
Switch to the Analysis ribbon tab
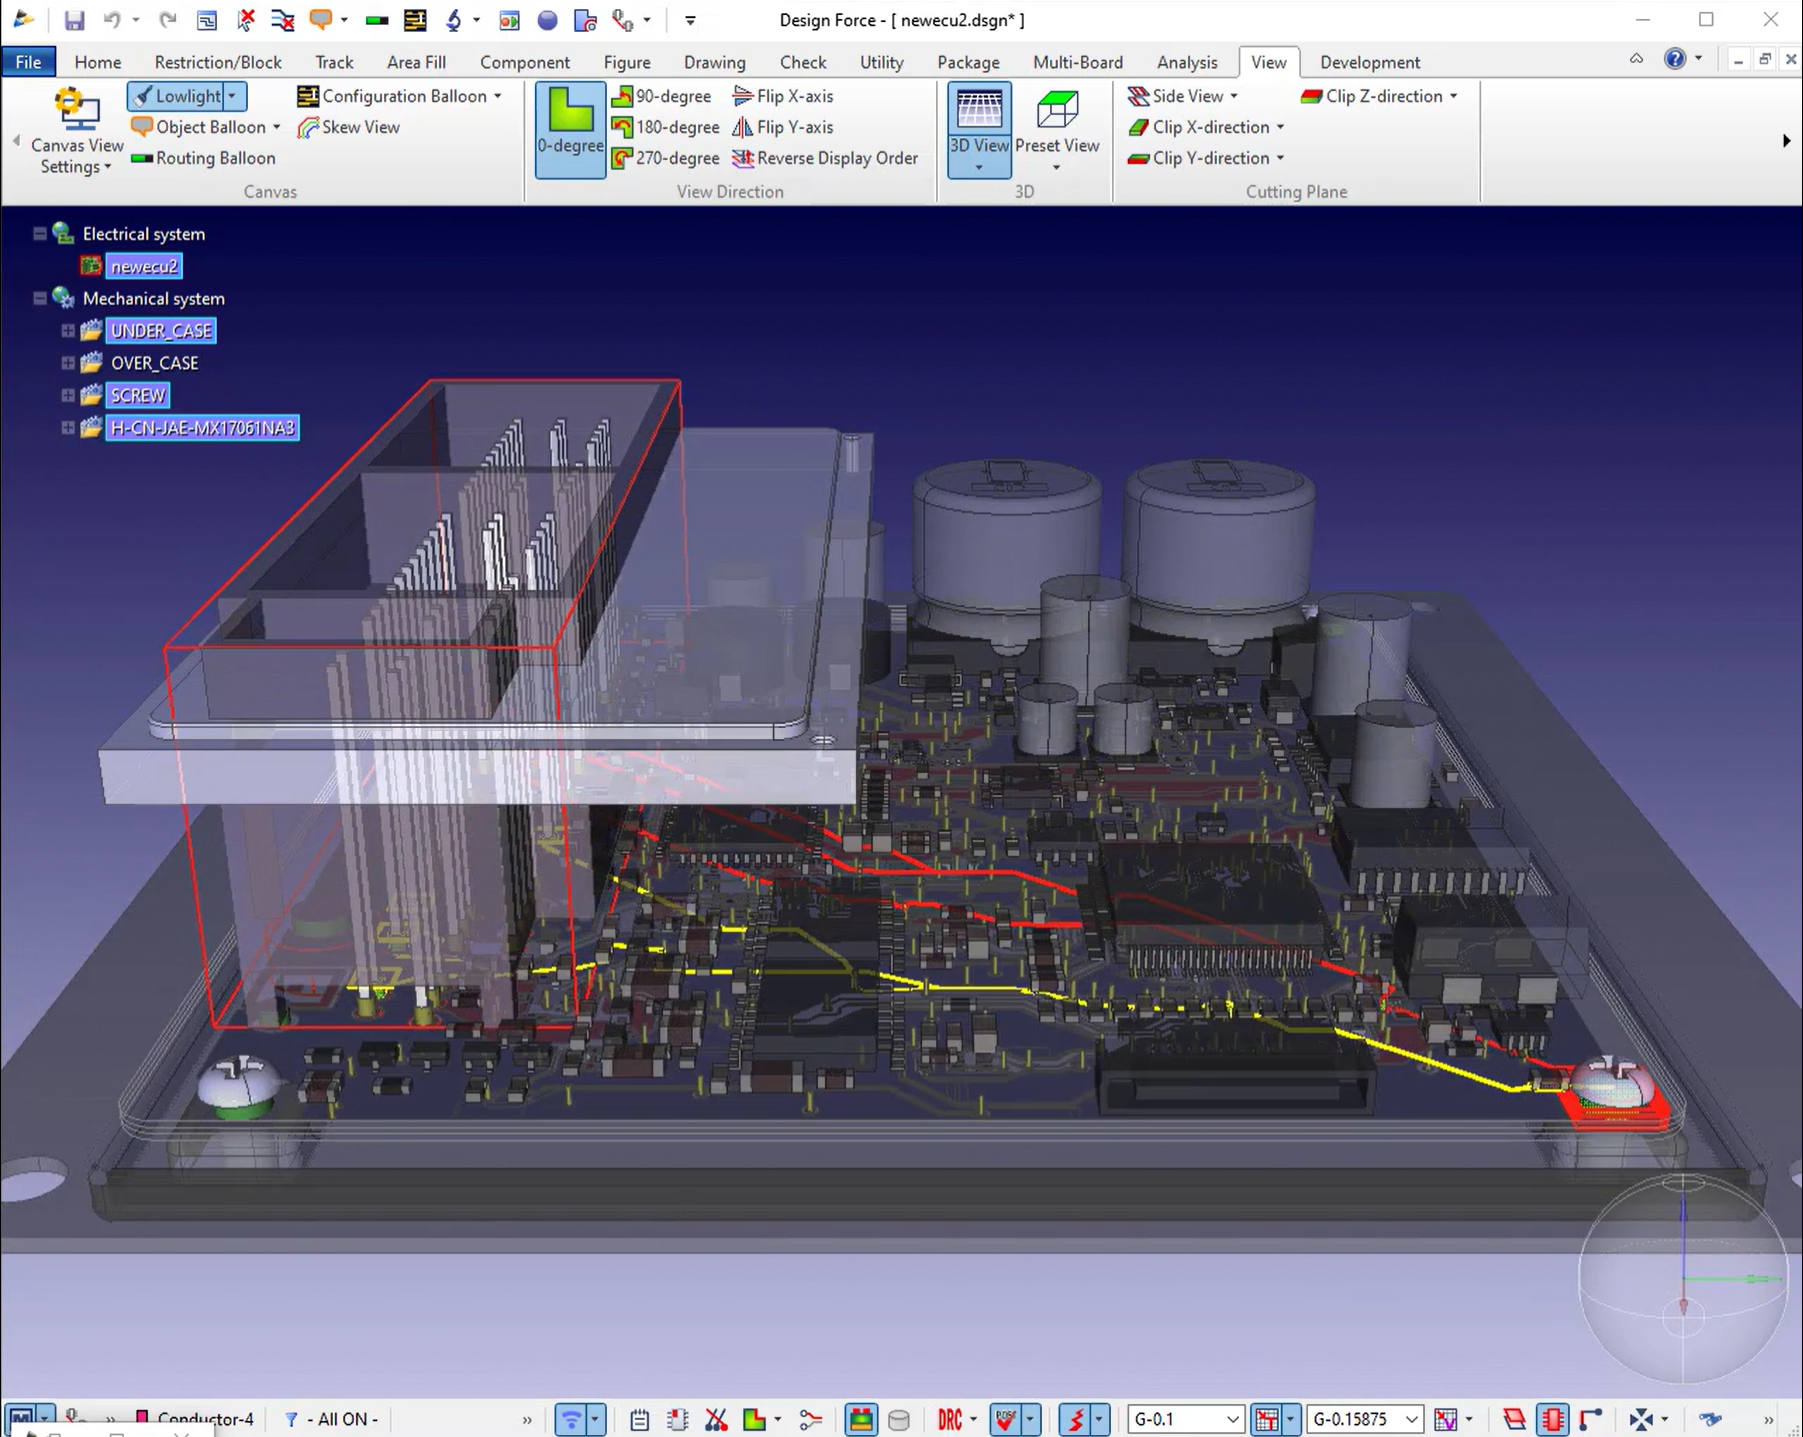1186,62
